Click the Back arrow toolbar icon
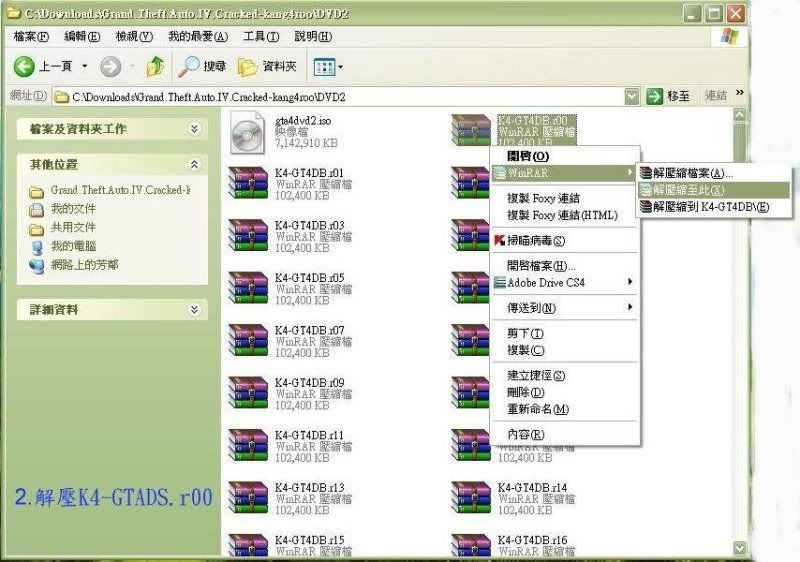The width and height of the screenshot is (800, 562). pyautogui.click(x=26, y=67)
